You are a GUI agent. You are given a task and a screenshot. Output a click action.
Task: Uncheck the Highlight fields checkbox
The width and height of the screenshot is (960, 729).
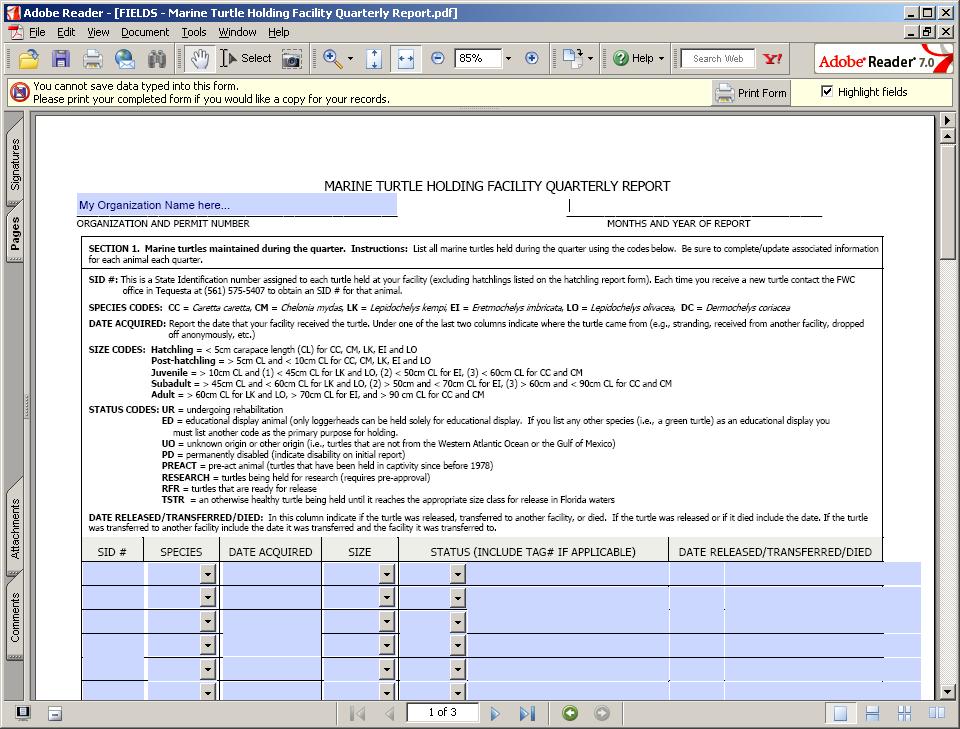[827, 91]
